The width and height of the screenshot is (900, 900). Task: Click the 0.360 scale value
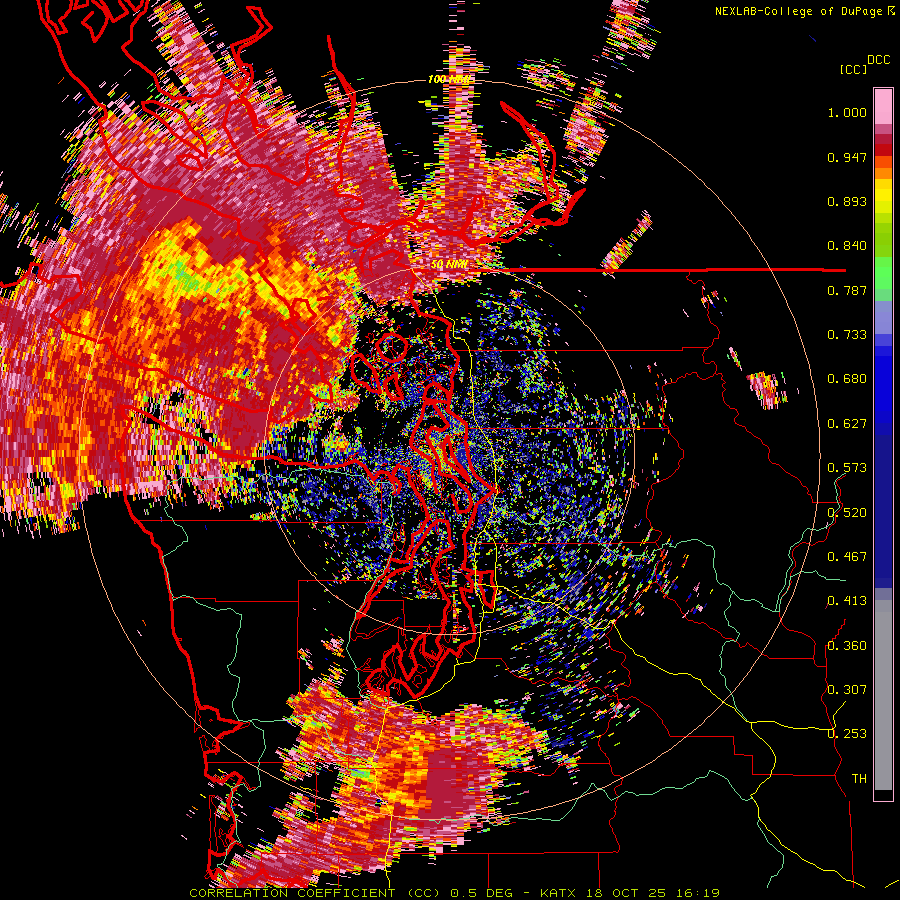[x=847, y=646]
